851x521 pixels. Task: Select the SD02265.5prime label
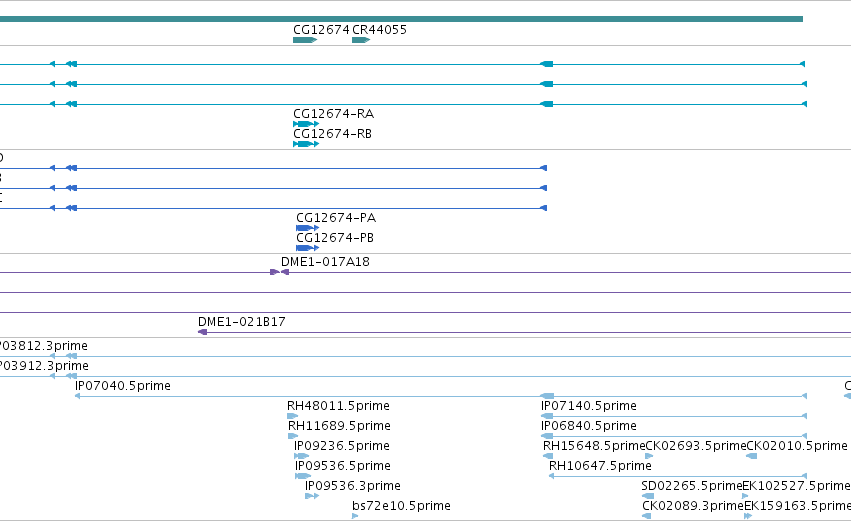(x=691, y=486)
